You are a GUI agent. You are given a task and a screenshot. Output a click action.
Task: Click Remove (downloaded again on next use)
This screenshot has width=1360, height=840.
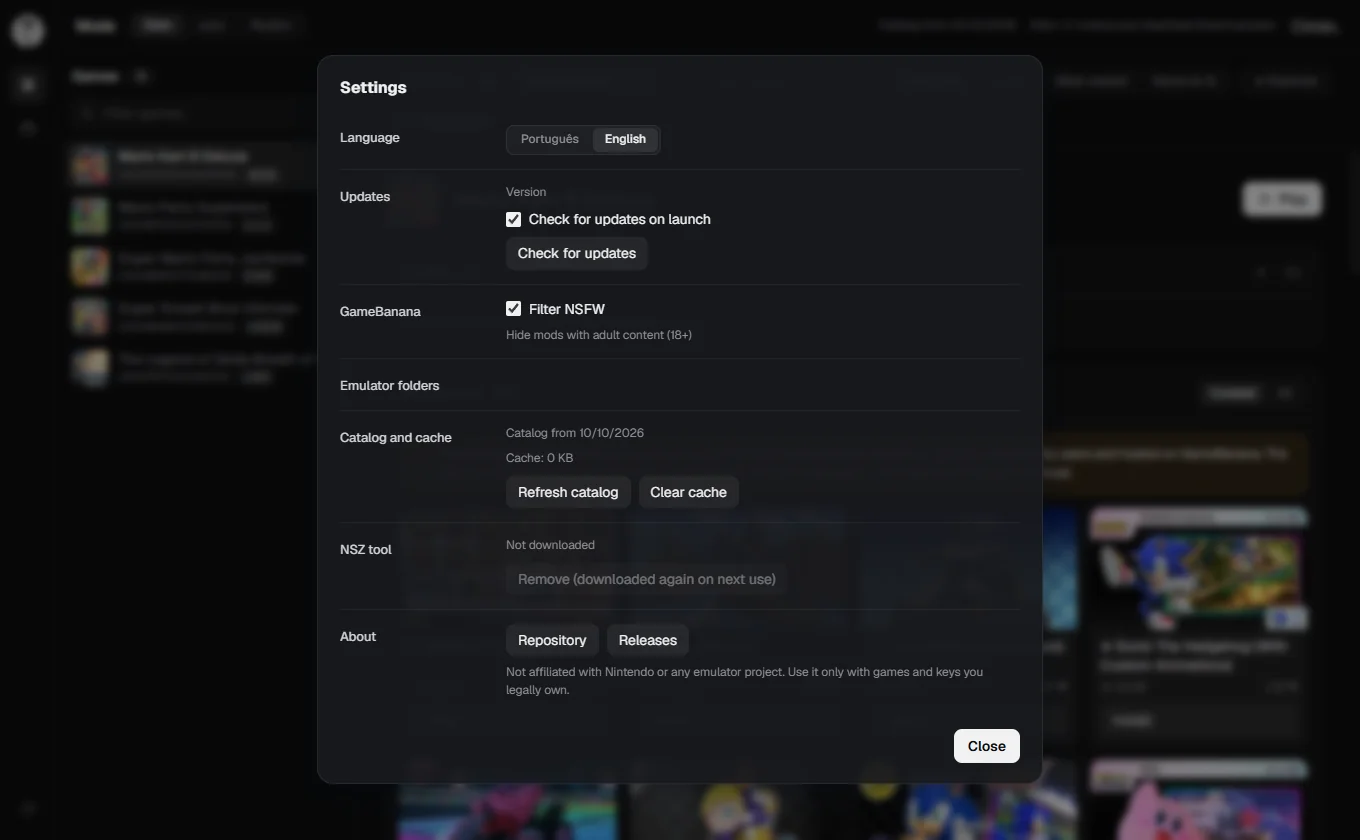pos(647,579)
